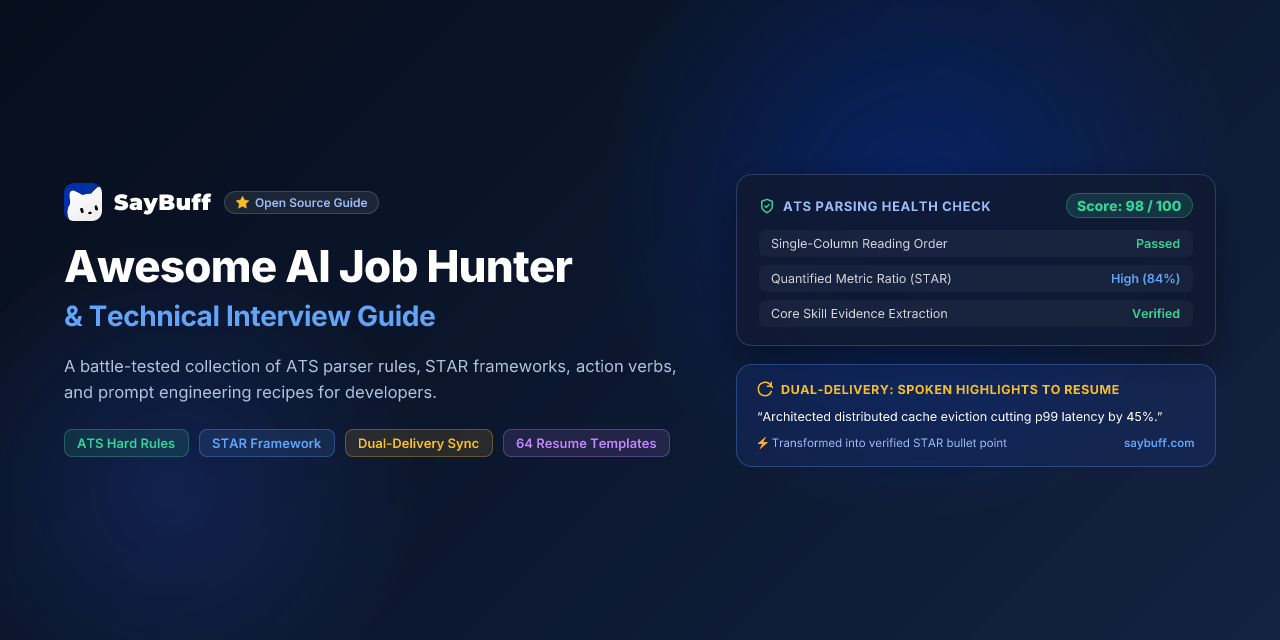The width and height of the screenshot is (1280, 640).
Task: Select the ATS Hard Rules tag
Action: point(126,443)
